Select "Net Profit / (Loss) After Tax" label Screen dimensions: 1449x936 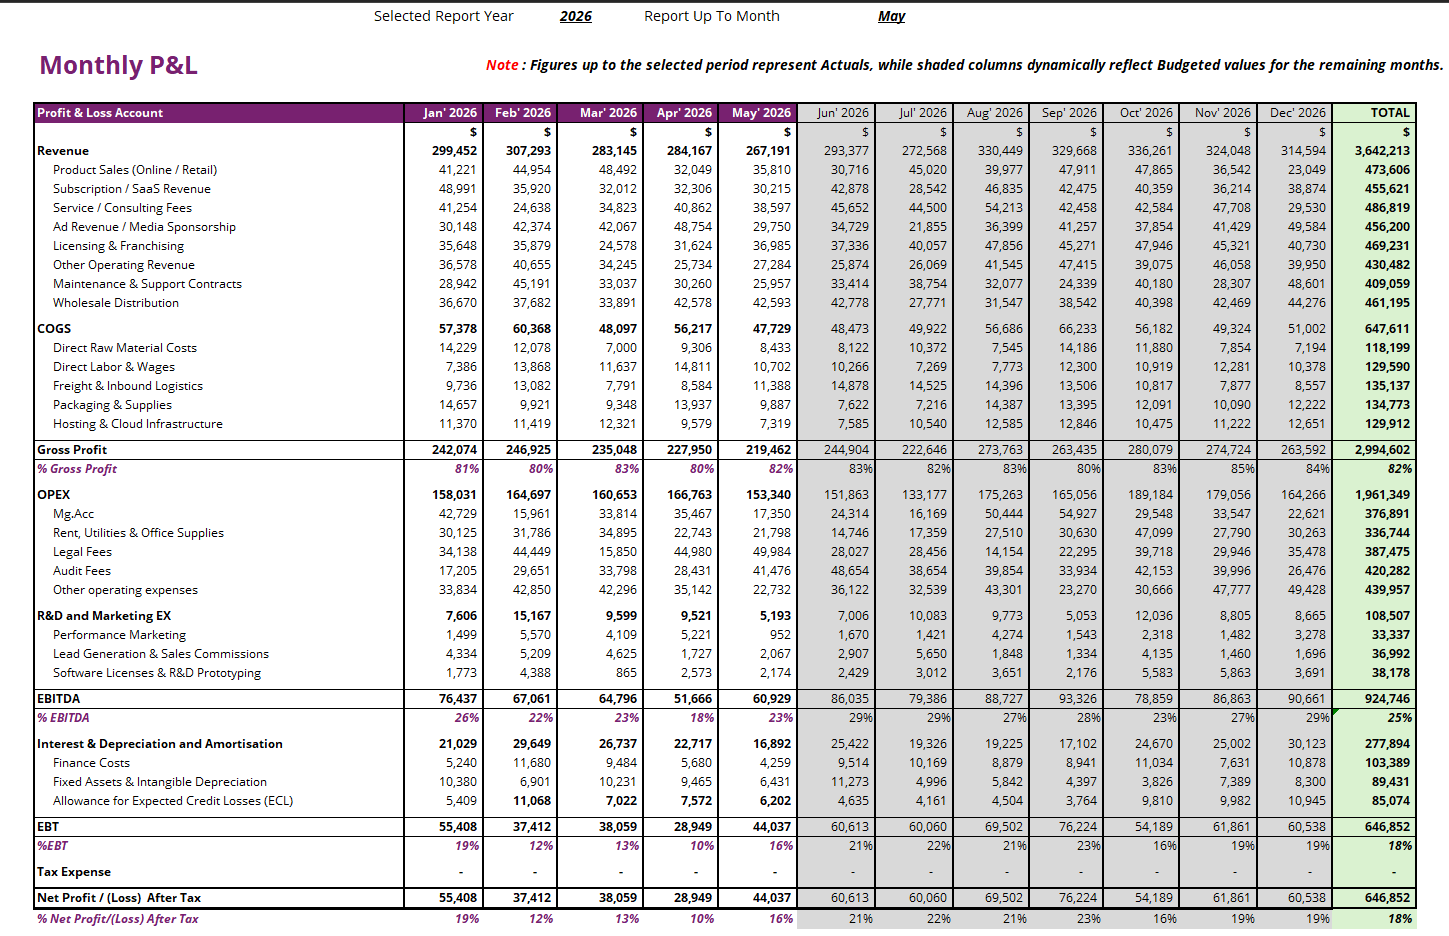pyautogui.click(x=119, y=898)
